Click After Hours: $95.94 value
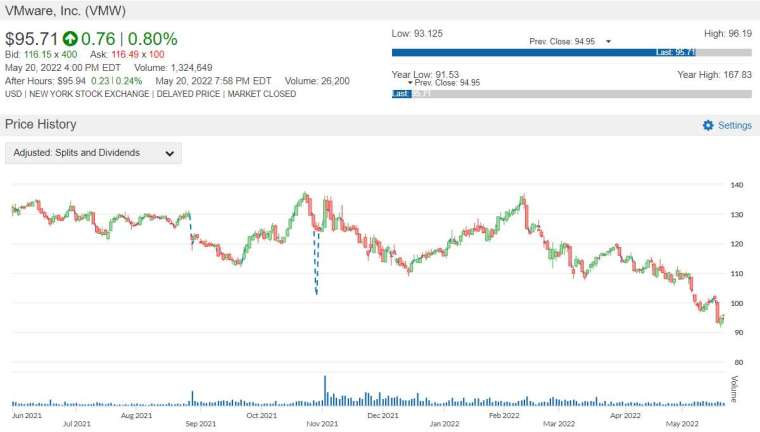 coord(45,81)
